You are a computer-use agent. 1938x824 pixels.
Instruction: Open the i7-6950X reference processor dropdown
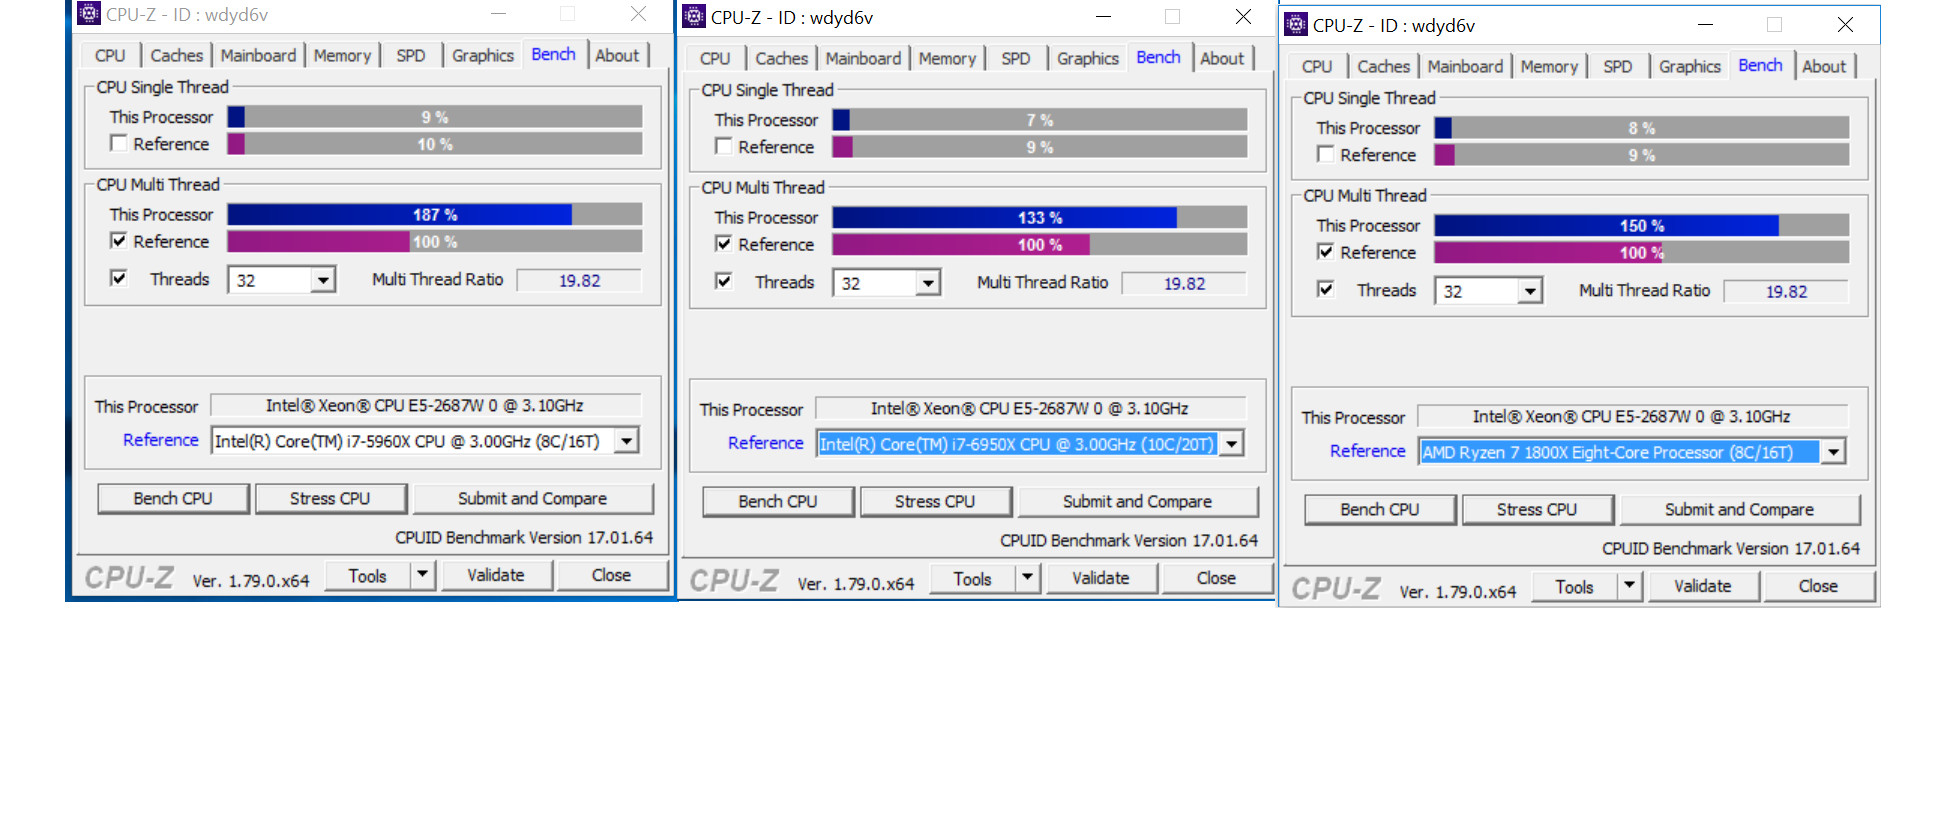(1232, 444)
